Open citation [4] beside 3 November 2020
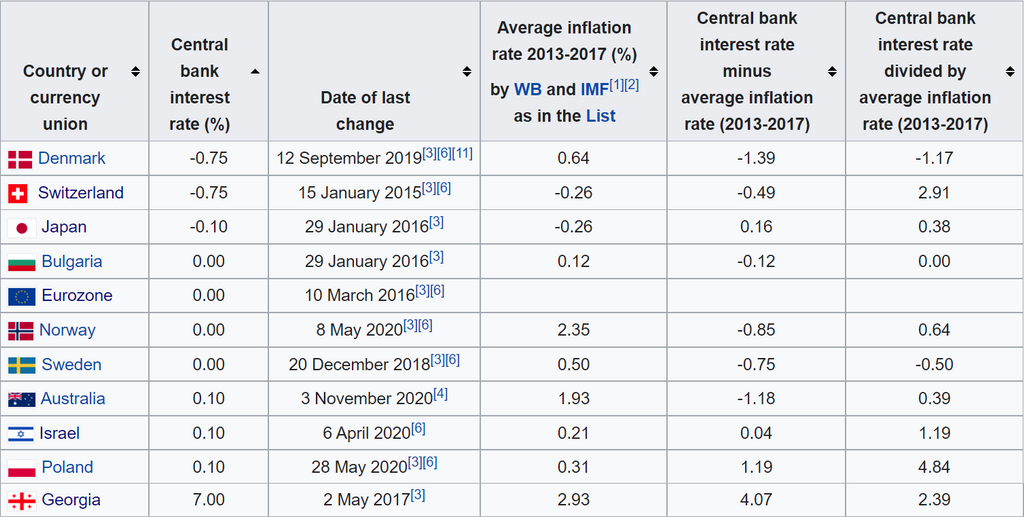1024x517 pixels. [x=440, y=394]
